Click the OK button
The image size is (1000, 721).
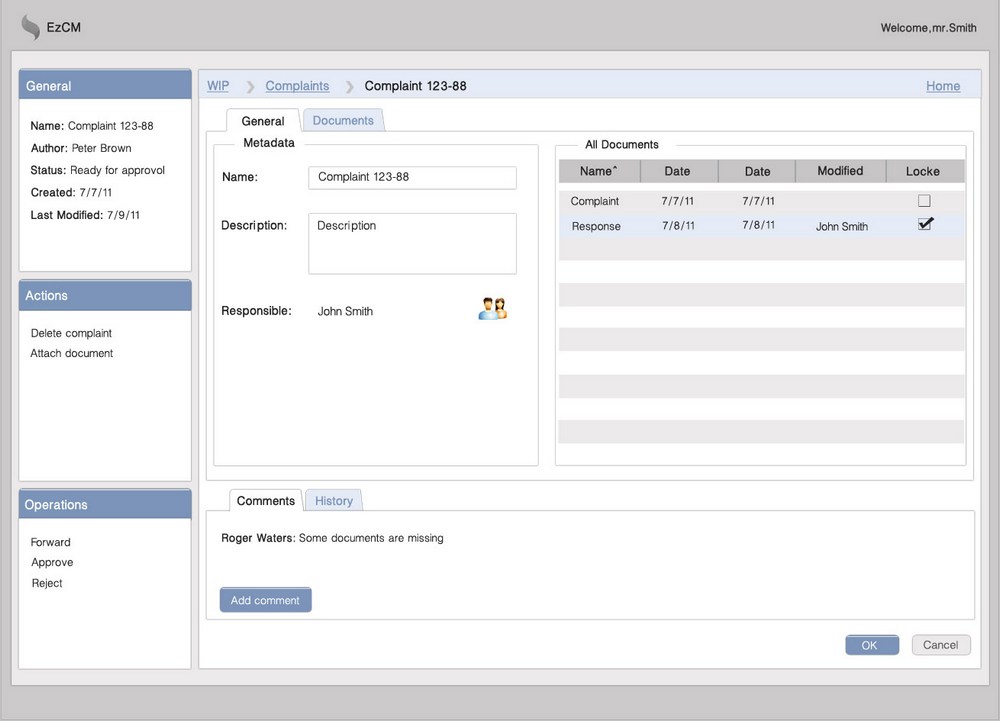871,645
